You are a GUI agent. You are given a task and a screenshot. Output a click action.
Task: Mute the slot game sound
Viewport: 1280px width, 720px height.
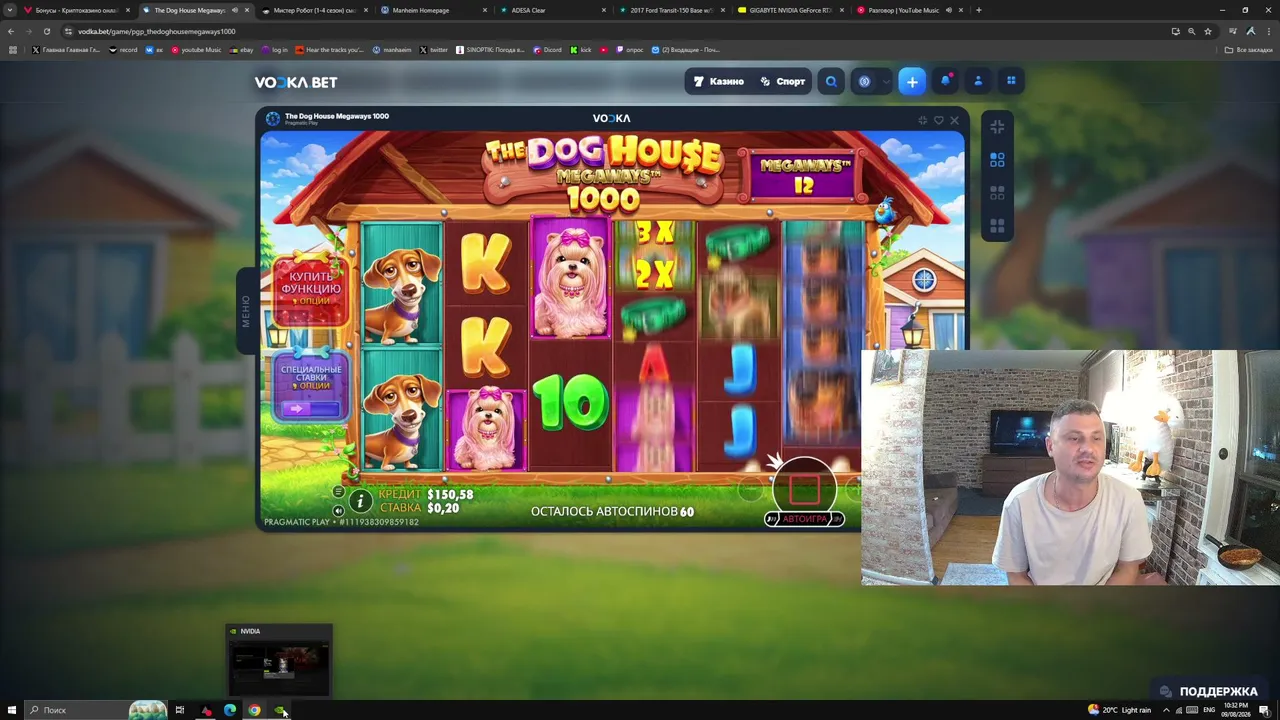(338, 511)
